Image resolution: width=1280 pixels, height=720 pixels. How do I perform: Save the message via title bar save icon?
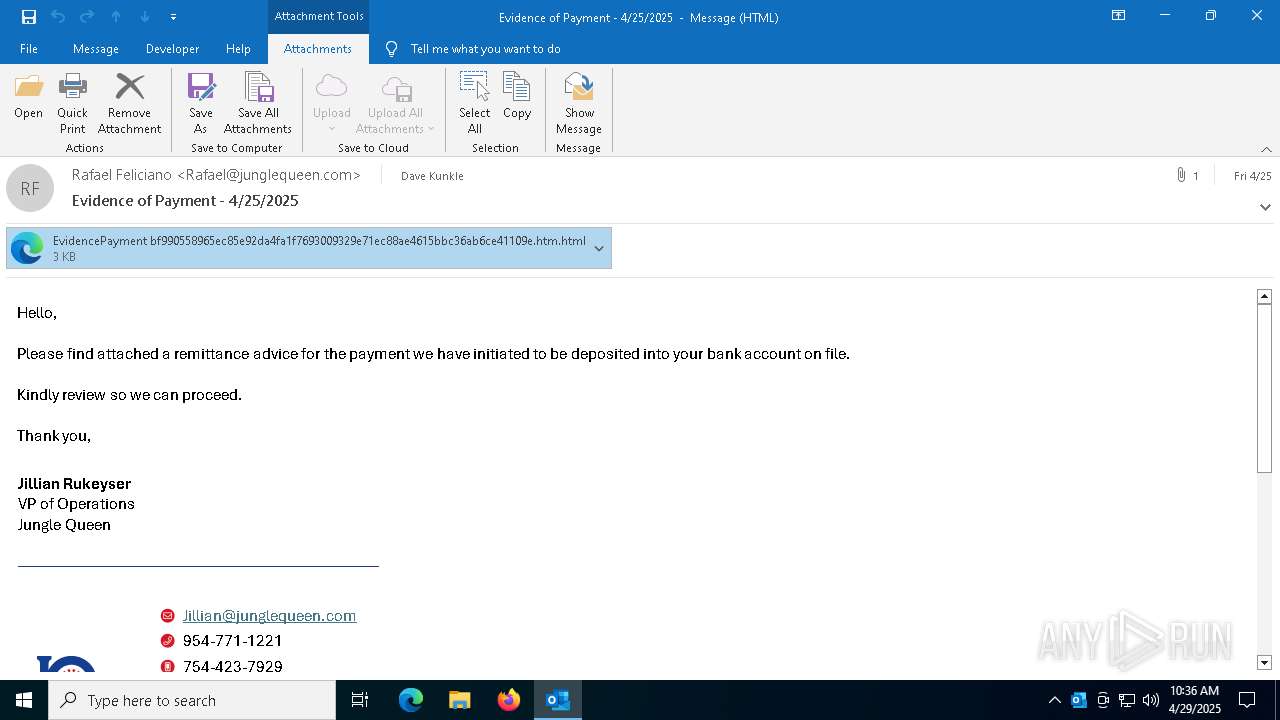click(29, 17)
